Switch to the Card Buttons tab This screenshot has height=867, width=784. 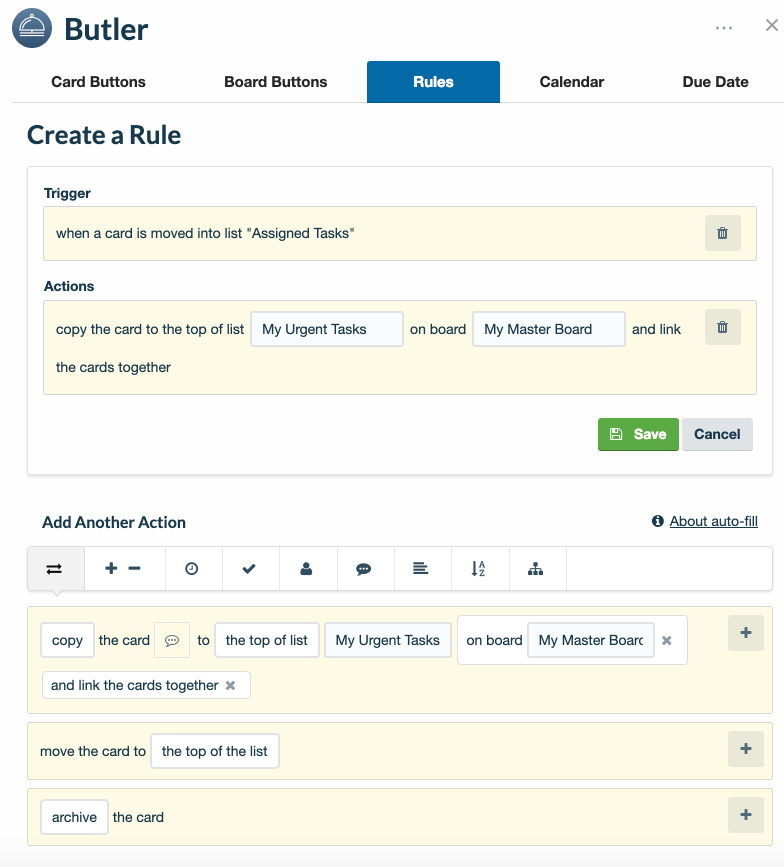(98, 82)
